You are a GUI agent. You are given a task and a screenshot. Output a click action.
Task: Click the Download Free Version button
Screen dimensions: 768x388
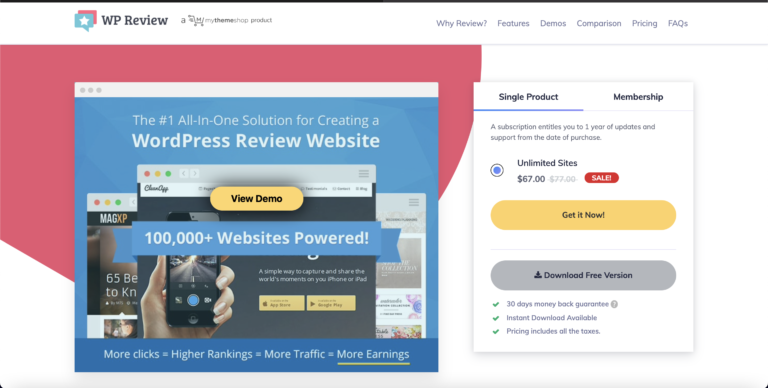pos(583,275)
